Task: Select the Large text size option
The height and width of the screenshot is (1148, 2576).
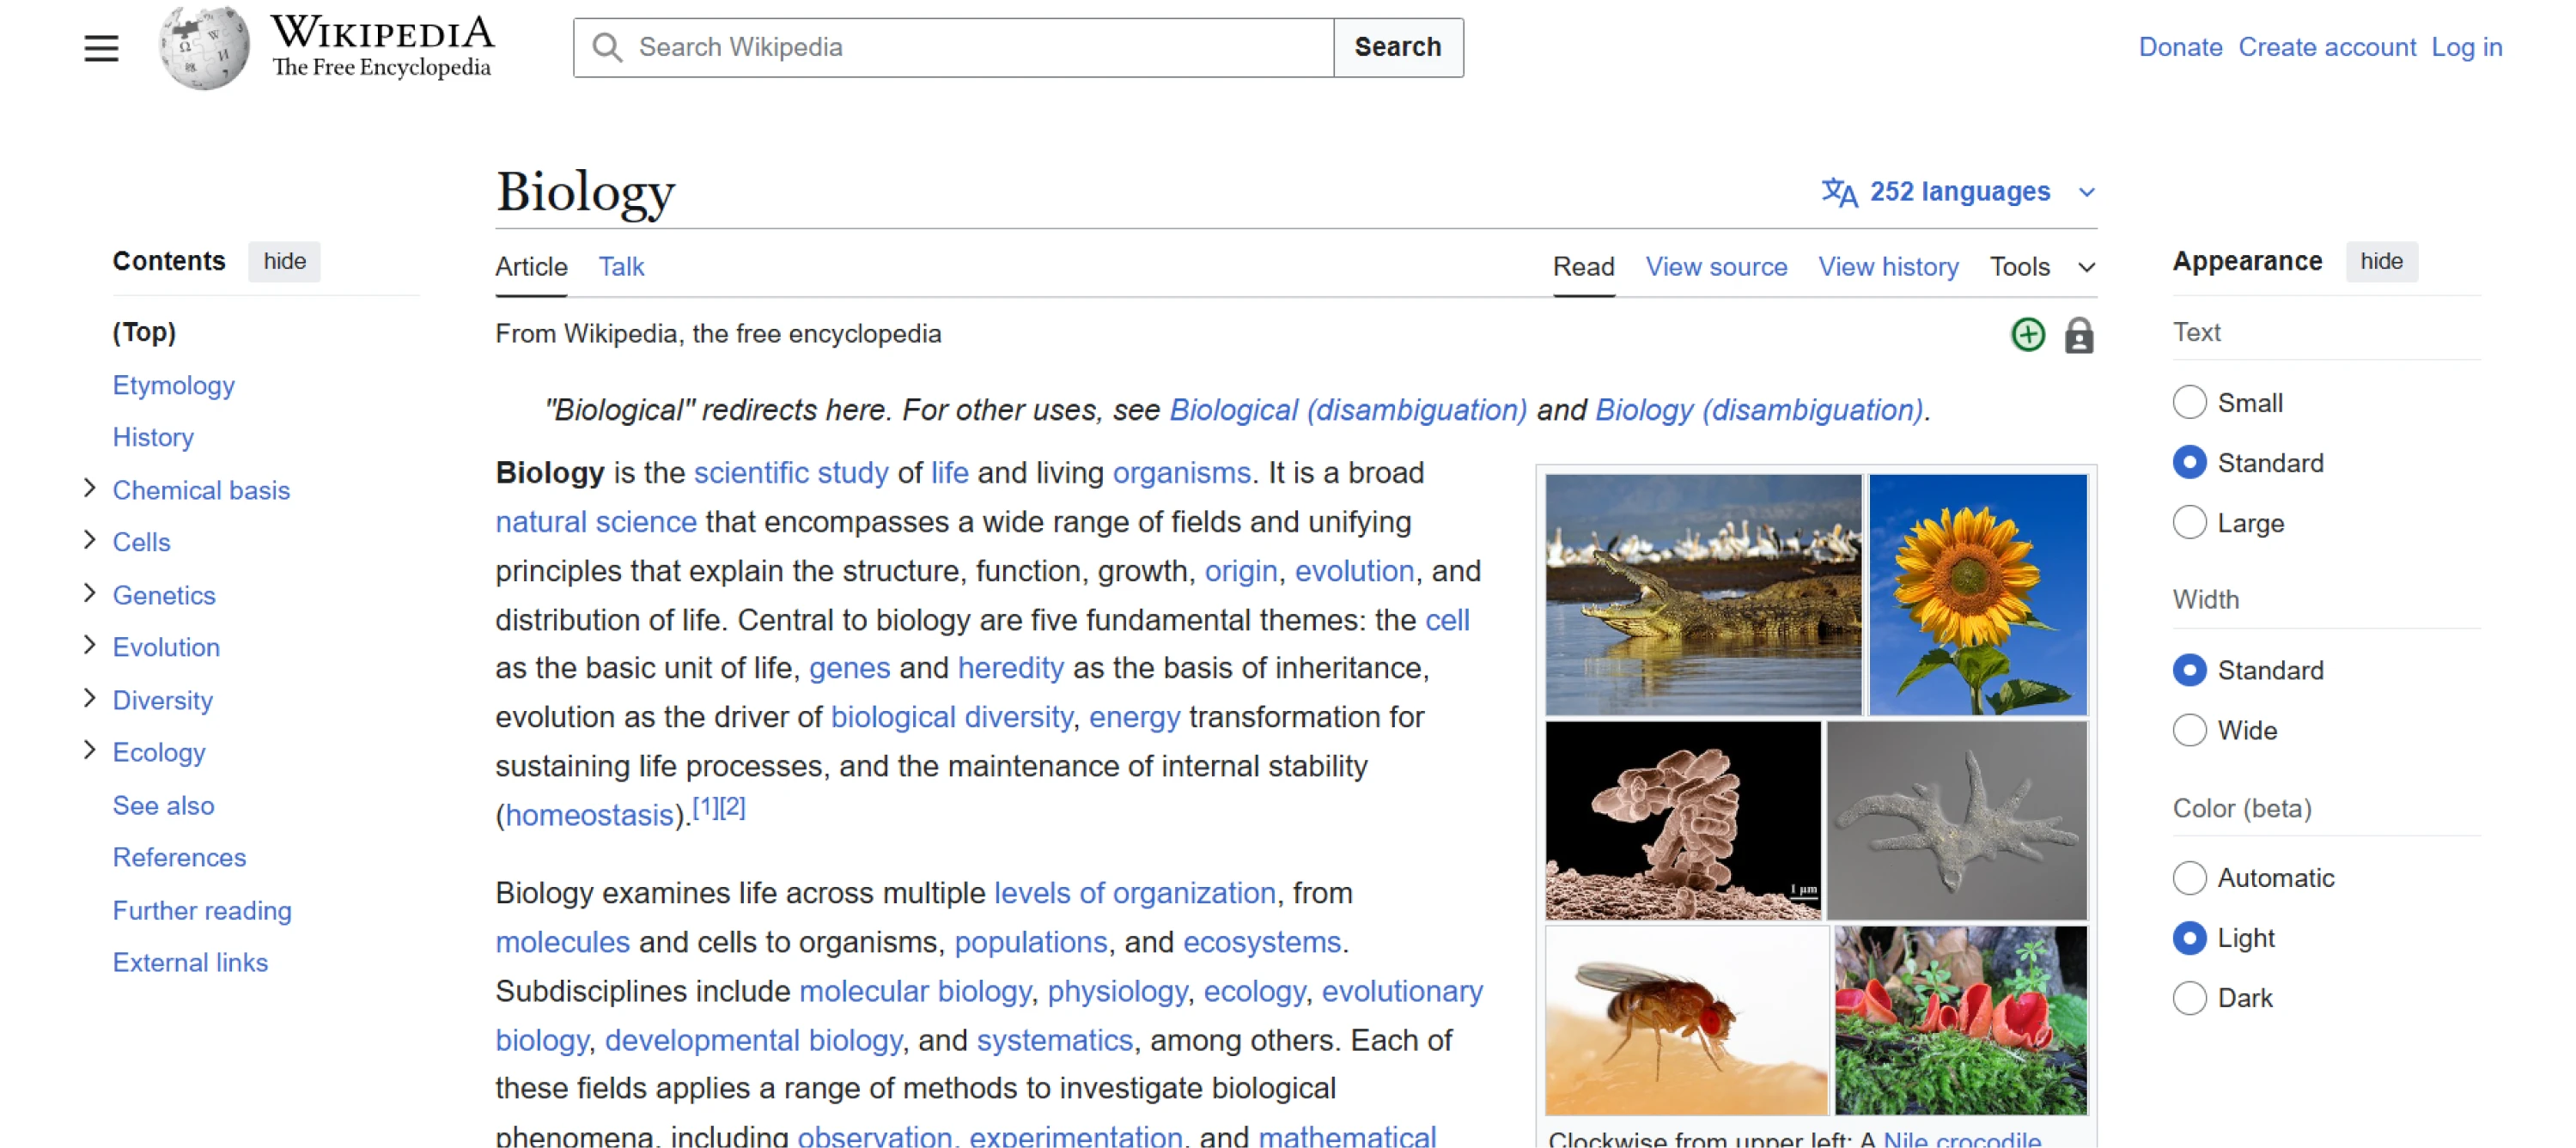Action: (x=2190, y=522)
